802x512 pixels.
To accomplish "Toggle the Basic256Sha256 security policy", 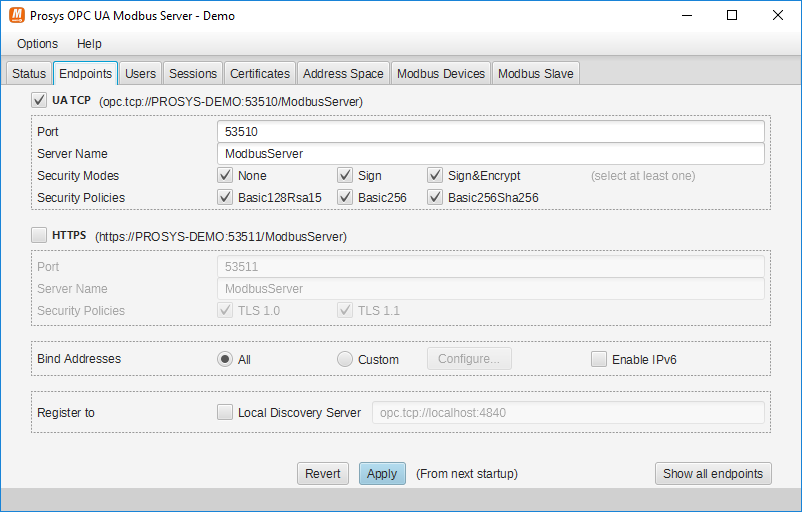I will (435, 197).
